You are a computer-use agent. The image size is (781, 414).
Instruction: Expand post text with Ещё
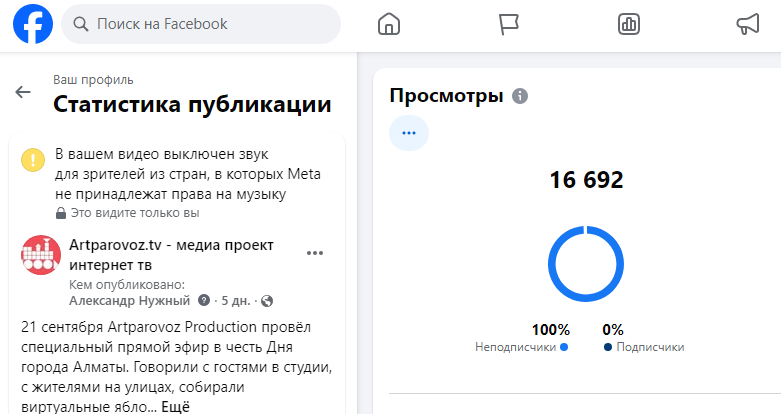[175, 407]
